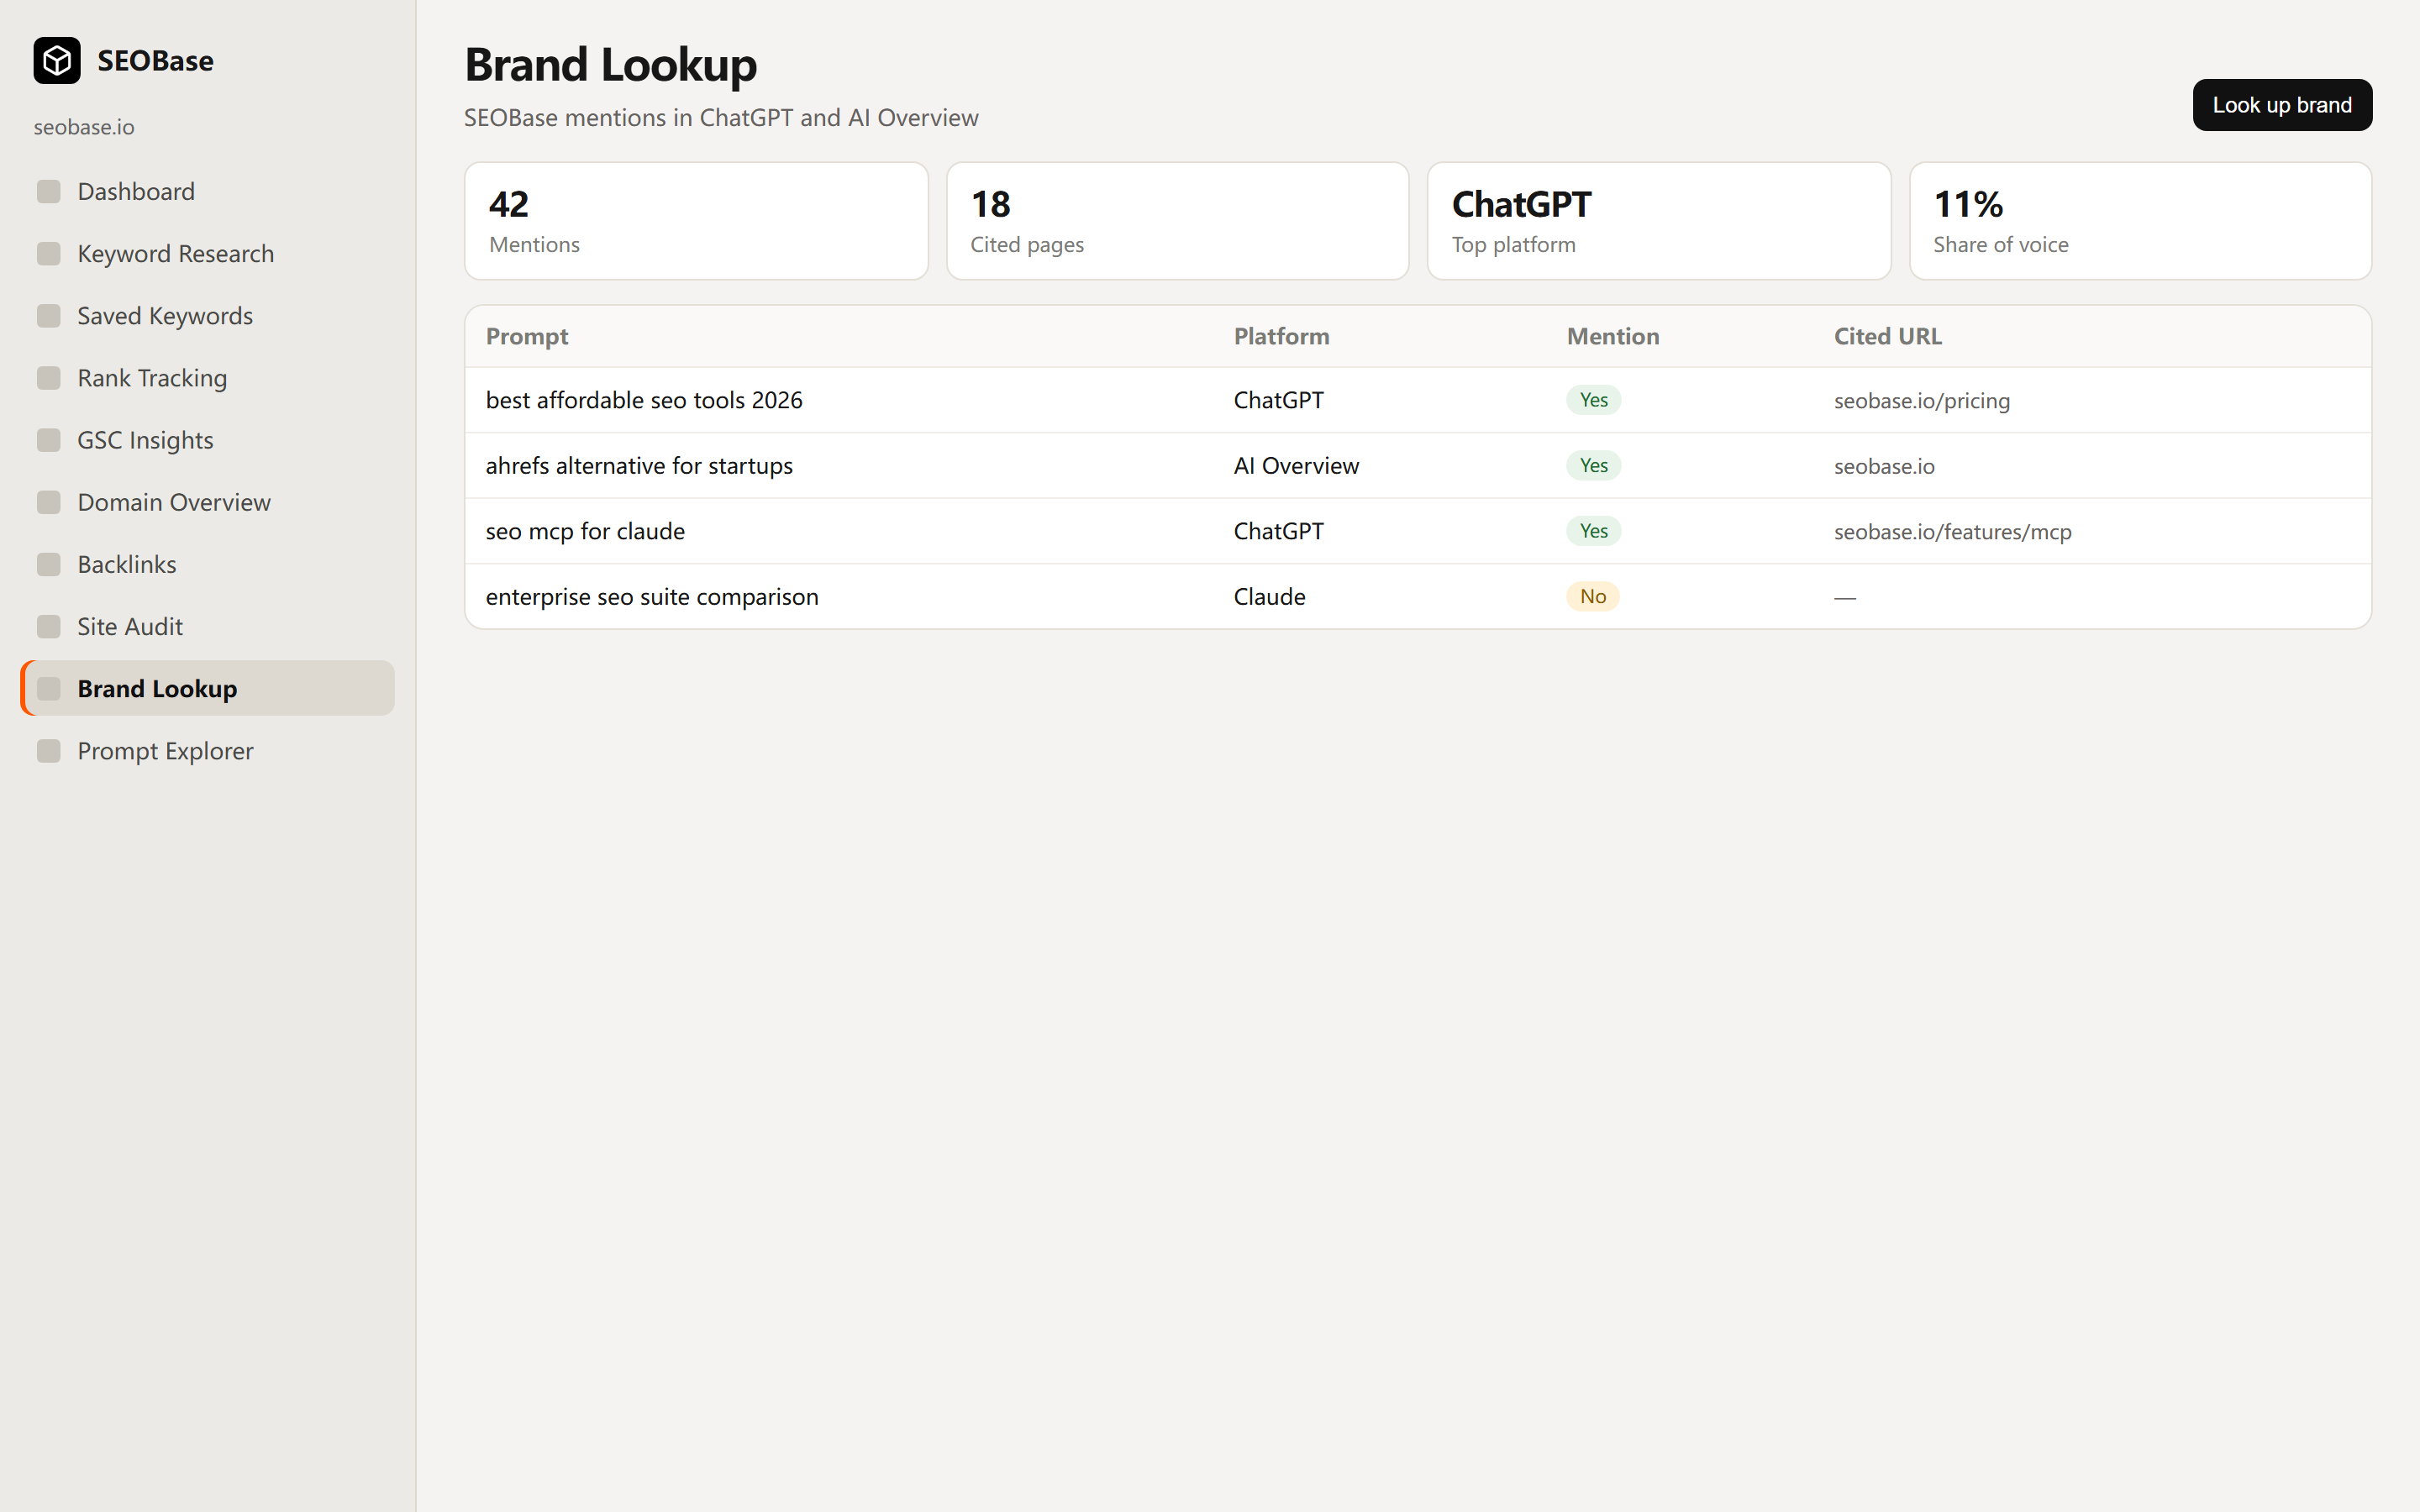Click the Site Audit sidebar icon
The width and height of the screenshot is (2420, 1512).
tap(49, 626)
